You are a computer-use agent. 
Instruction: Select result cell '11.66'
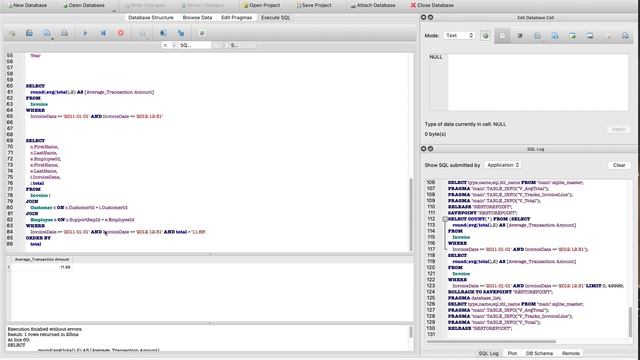42,267
